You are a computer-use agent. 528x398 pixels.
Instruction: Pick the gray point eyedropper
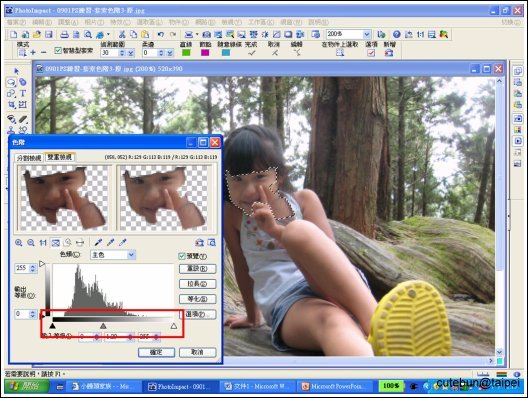(x=110, y=242)
